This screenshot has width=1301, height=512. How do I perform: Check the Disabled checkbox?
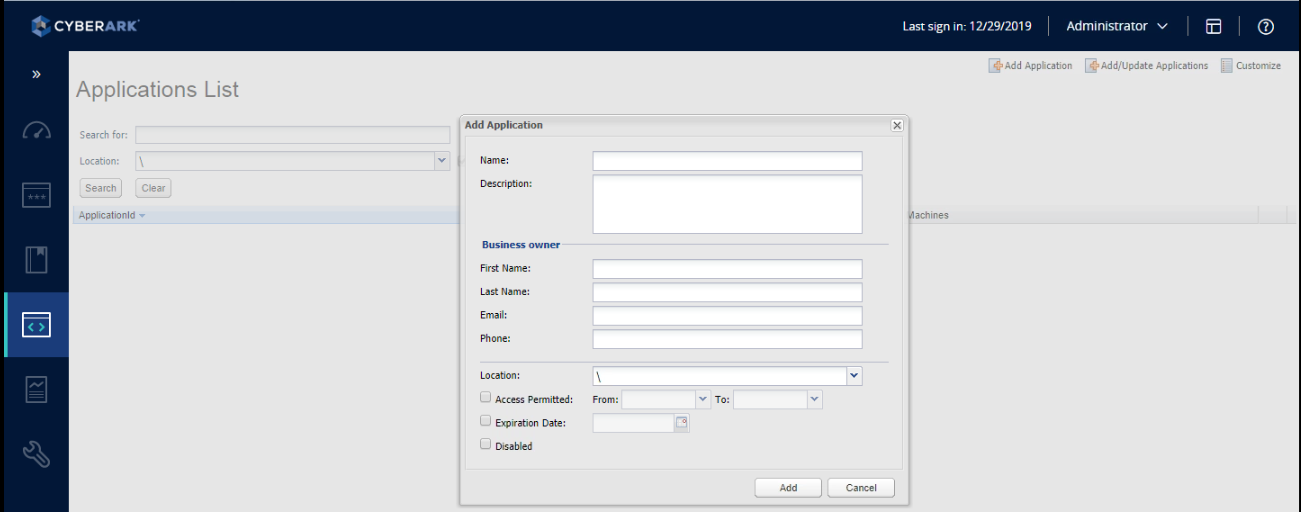tap(486, 445)
